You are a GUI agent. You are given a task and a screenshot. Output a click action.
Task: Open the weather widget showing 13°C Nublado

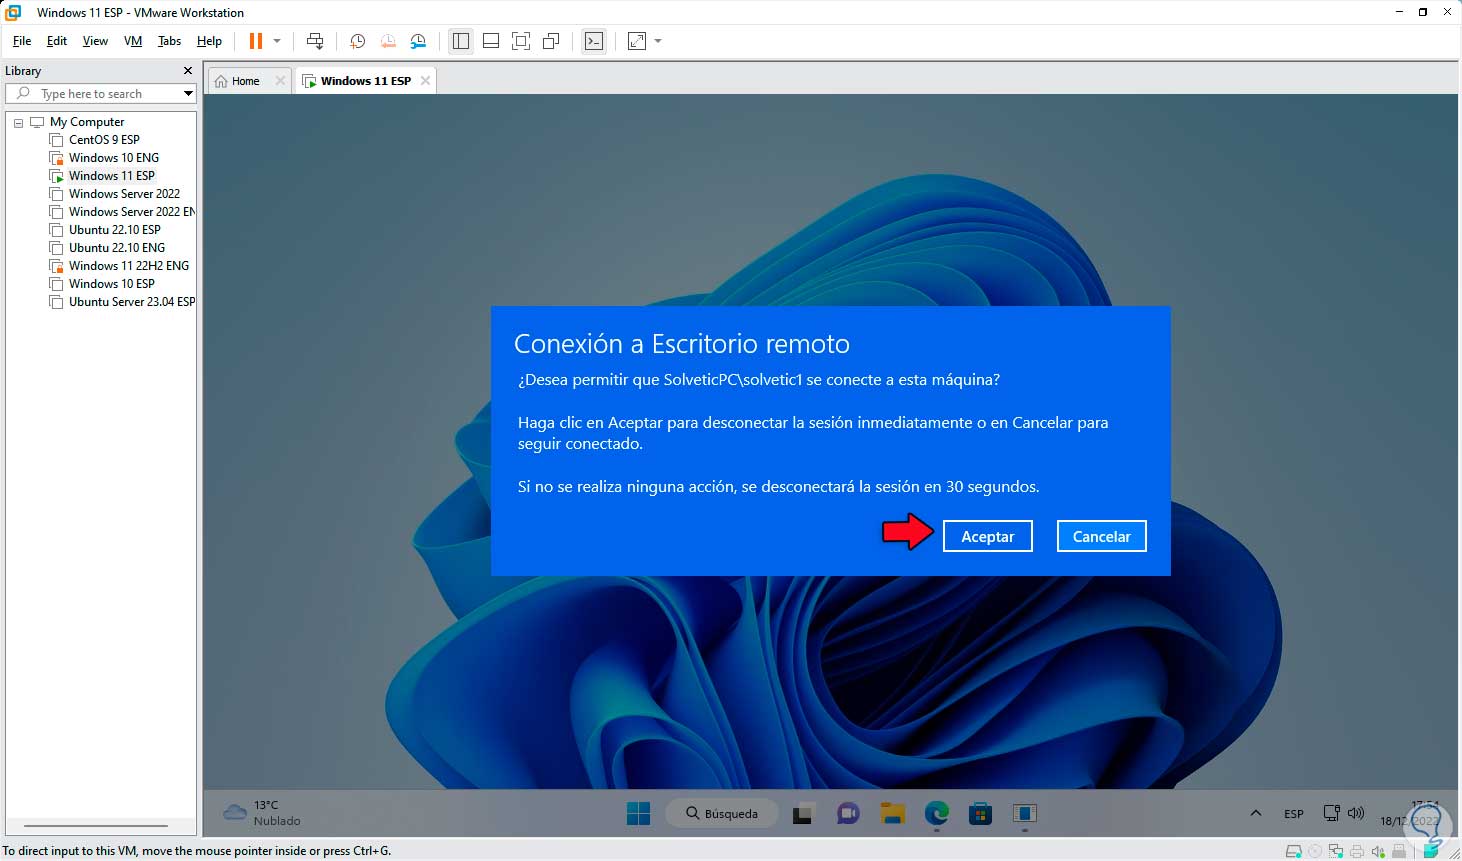262,813
